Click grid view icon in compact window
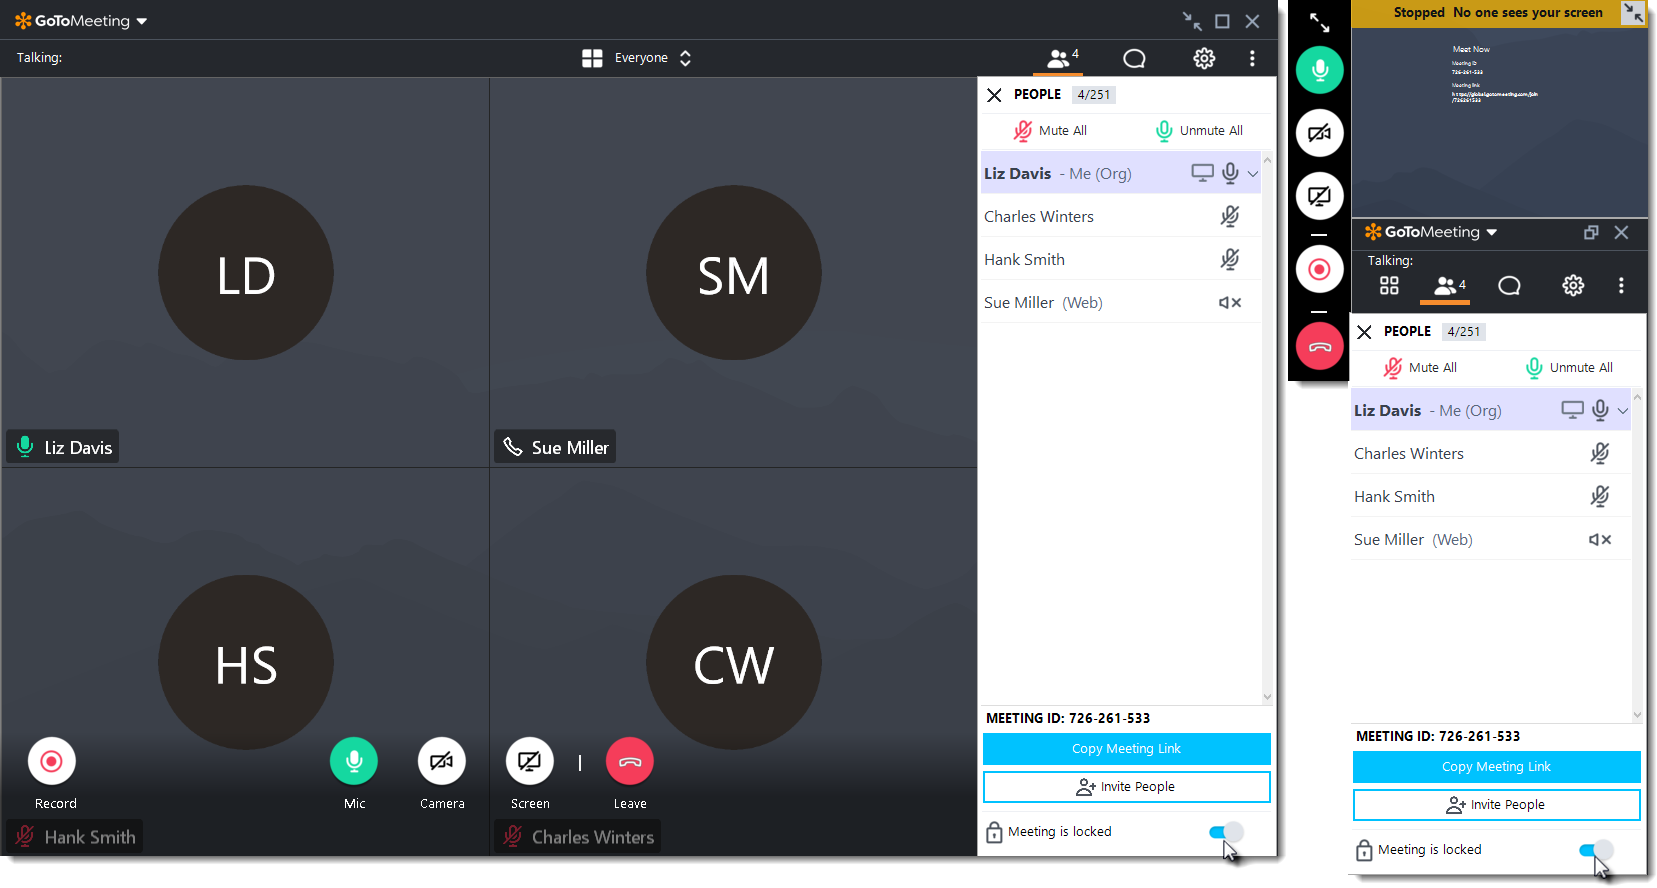Image resolution: width=1657 pixels, height=888 pixels. (x=1389, y=286)
